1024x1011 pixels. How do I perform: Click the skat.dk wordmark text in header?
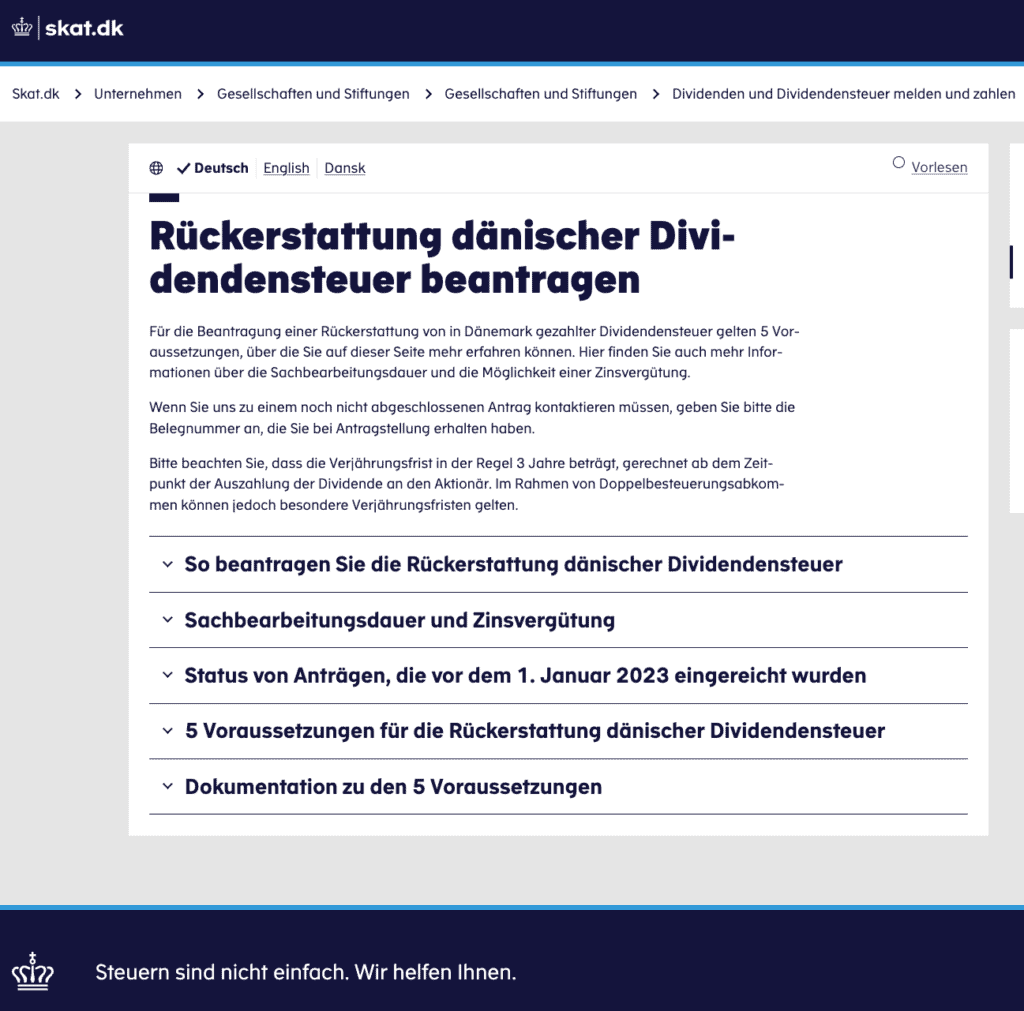tap(84, 28)
